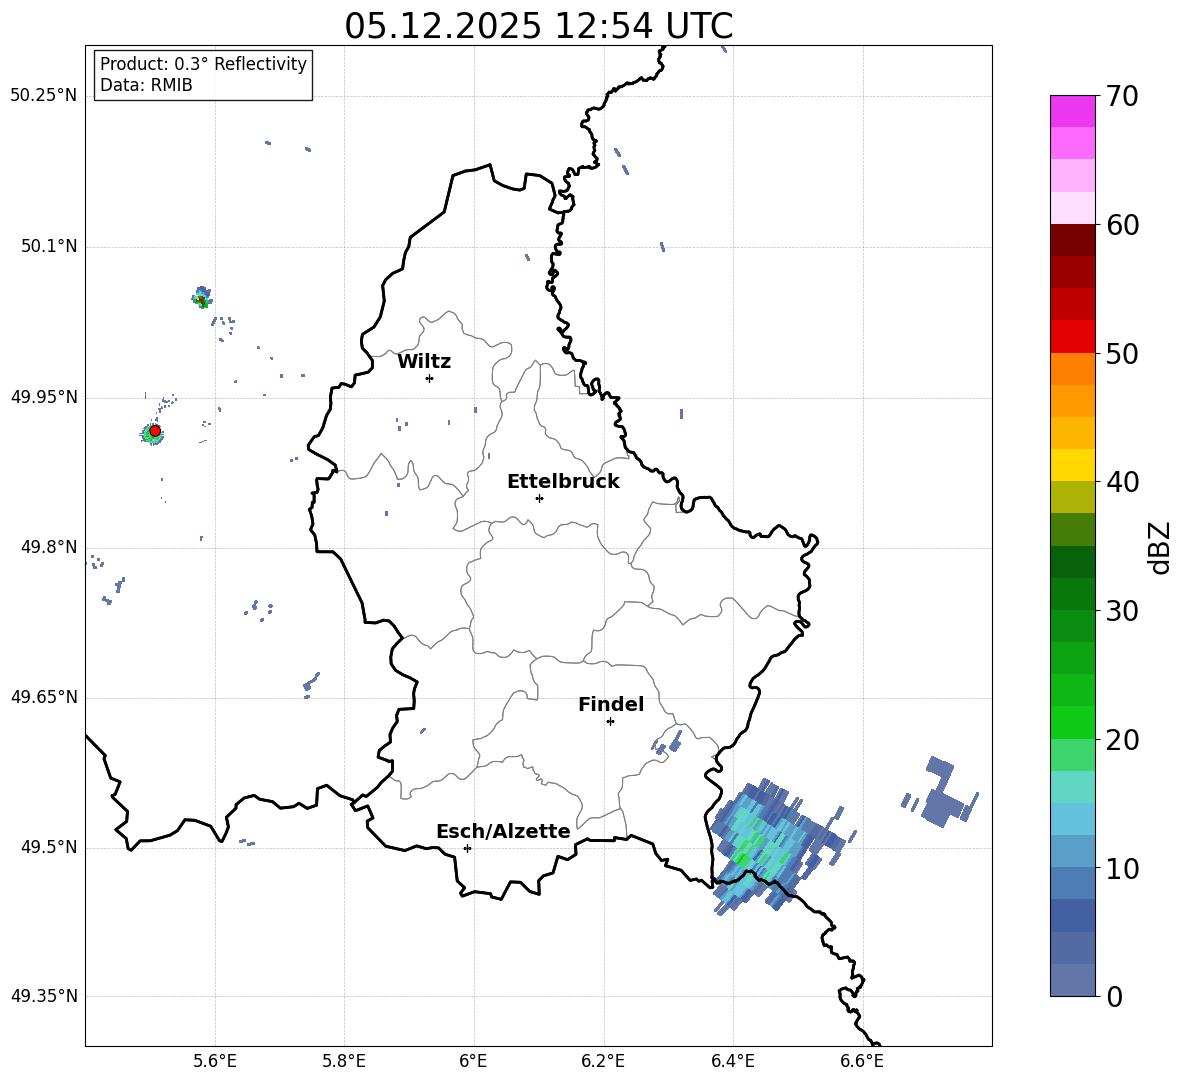Click the red dot radar marker
This screenshot has height=1081, width=1184.
coord(155,430)
